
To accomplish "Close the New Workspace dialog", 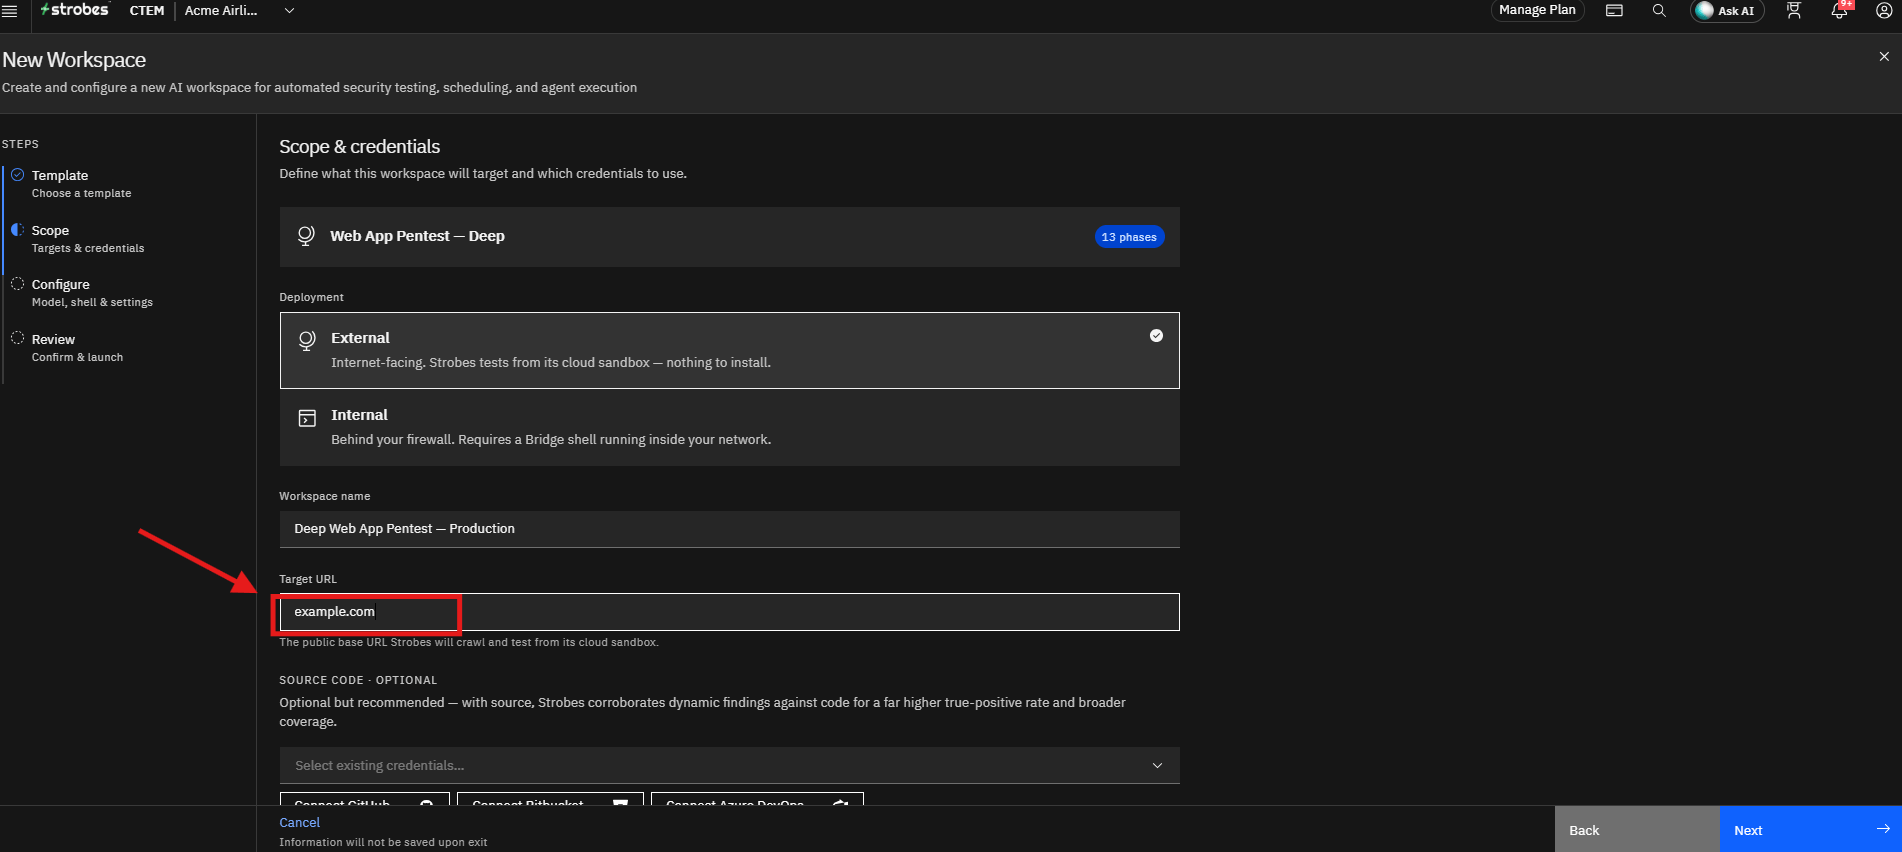I will click(x=1884, y=57).
